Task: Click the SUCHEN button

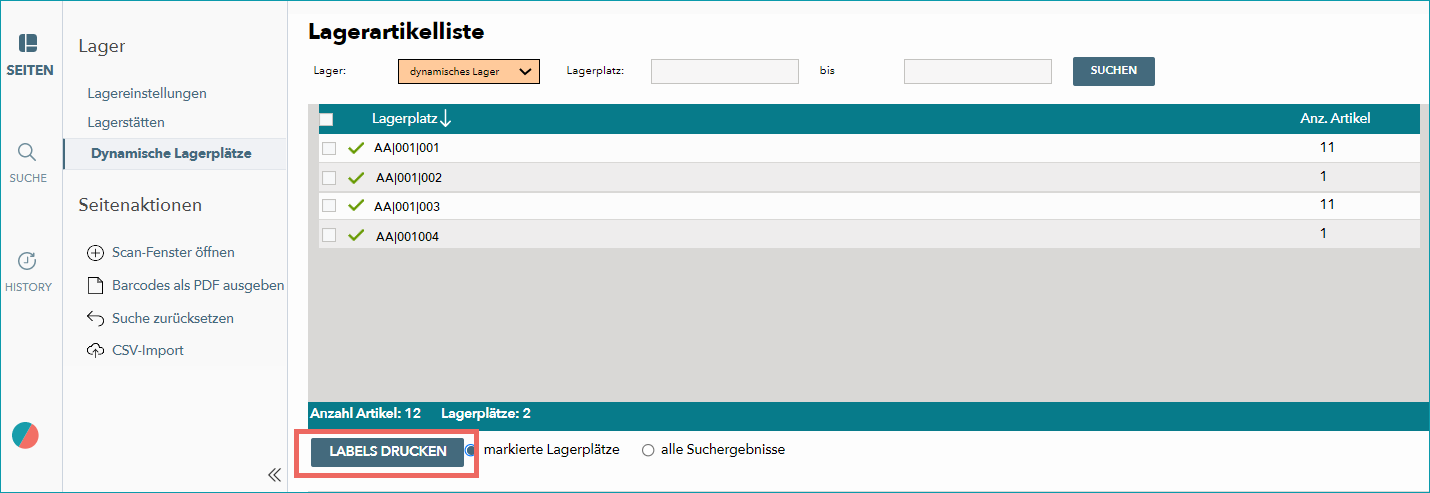Action: pos(1114,71)
